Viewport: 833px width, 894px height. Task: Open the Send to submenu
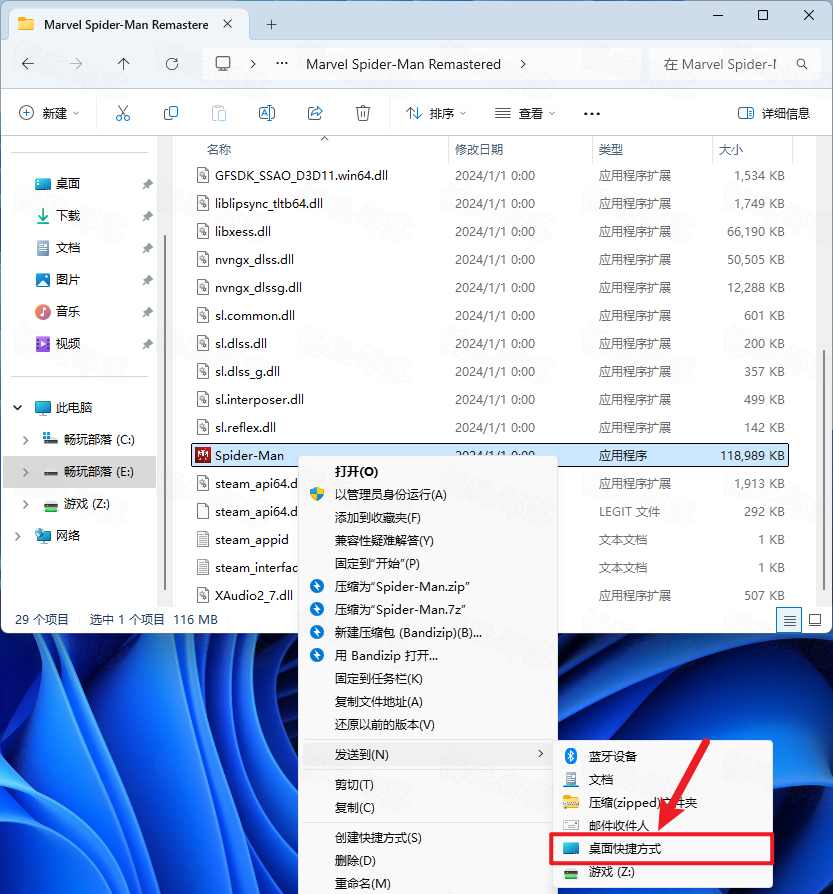[428, 754]
